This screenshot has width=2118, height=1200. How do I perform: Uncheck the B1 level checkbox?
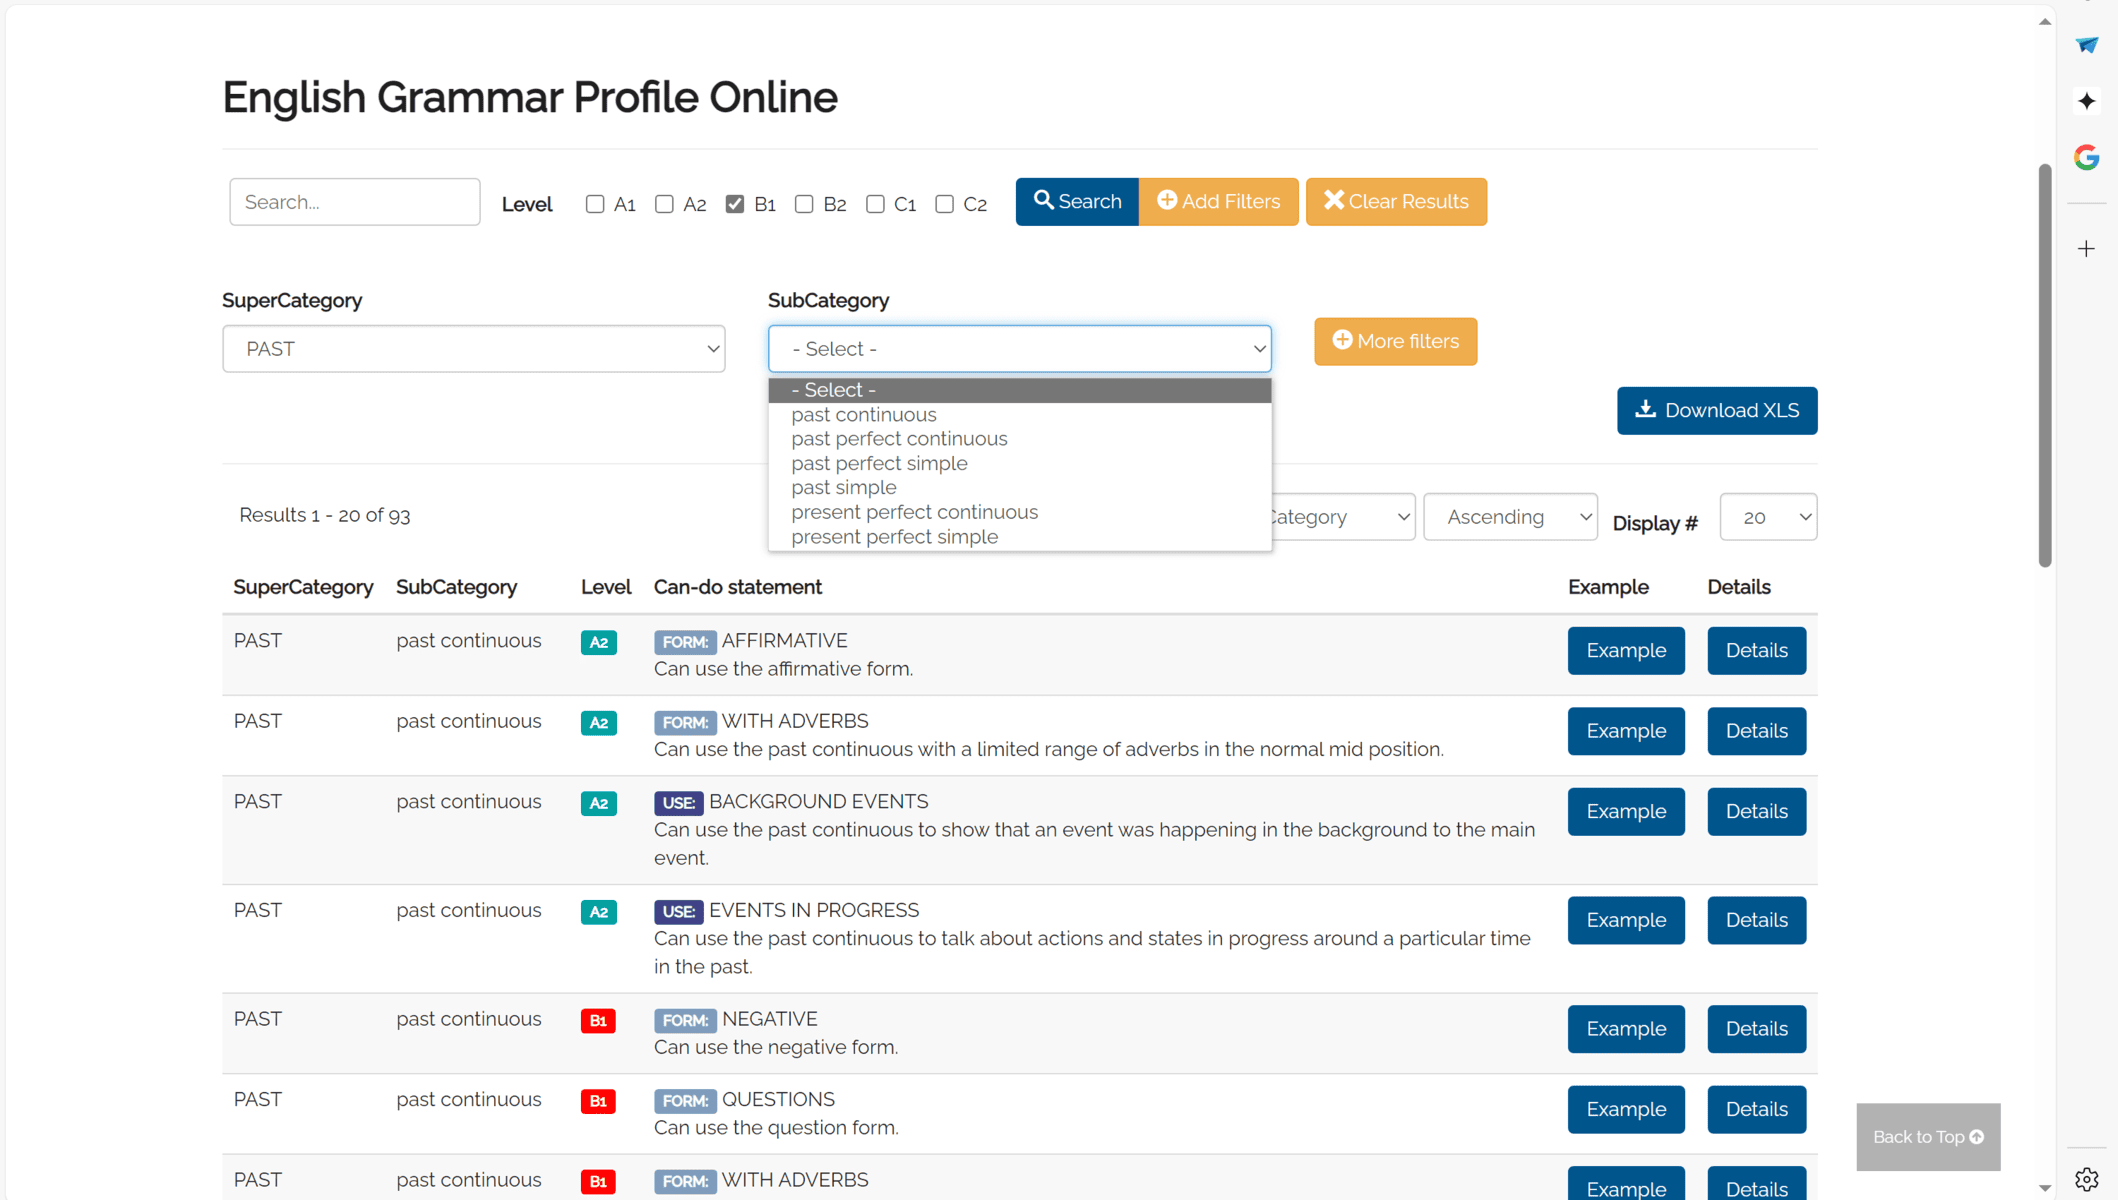735,204
